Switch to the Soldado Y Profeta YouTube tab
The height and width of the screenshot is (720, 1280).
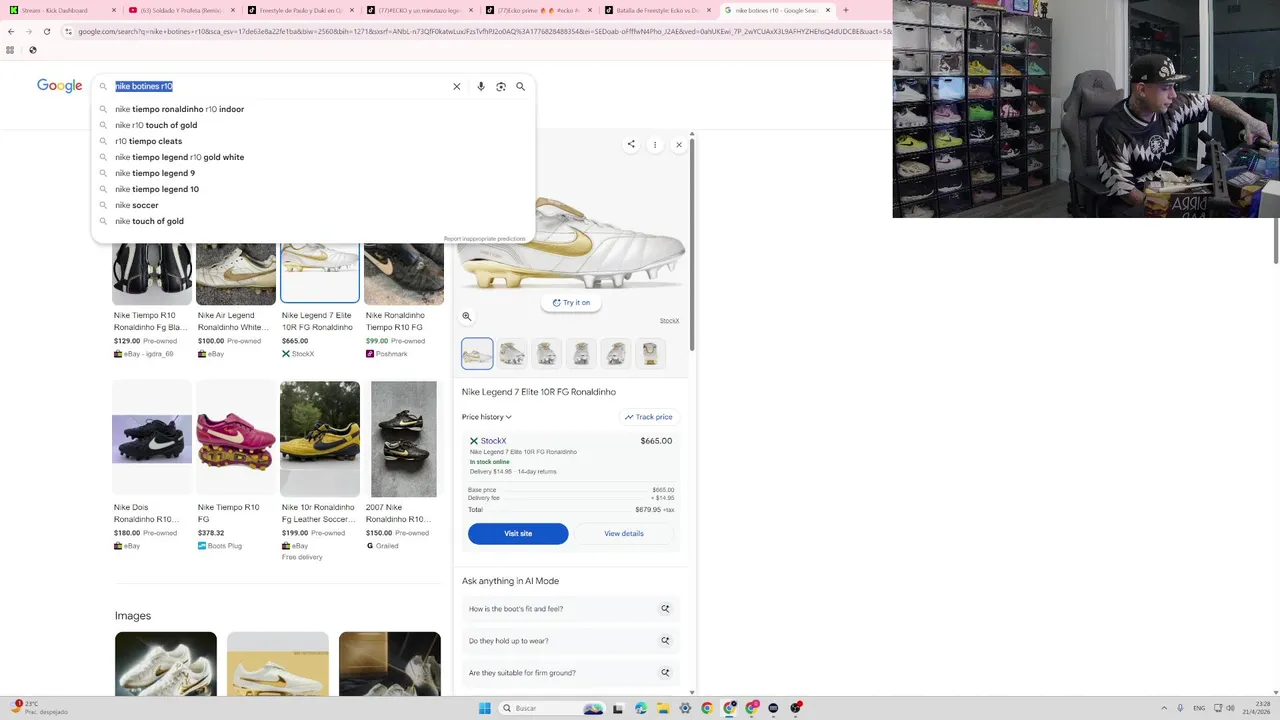pyautogui.click(x=180, y=10)
